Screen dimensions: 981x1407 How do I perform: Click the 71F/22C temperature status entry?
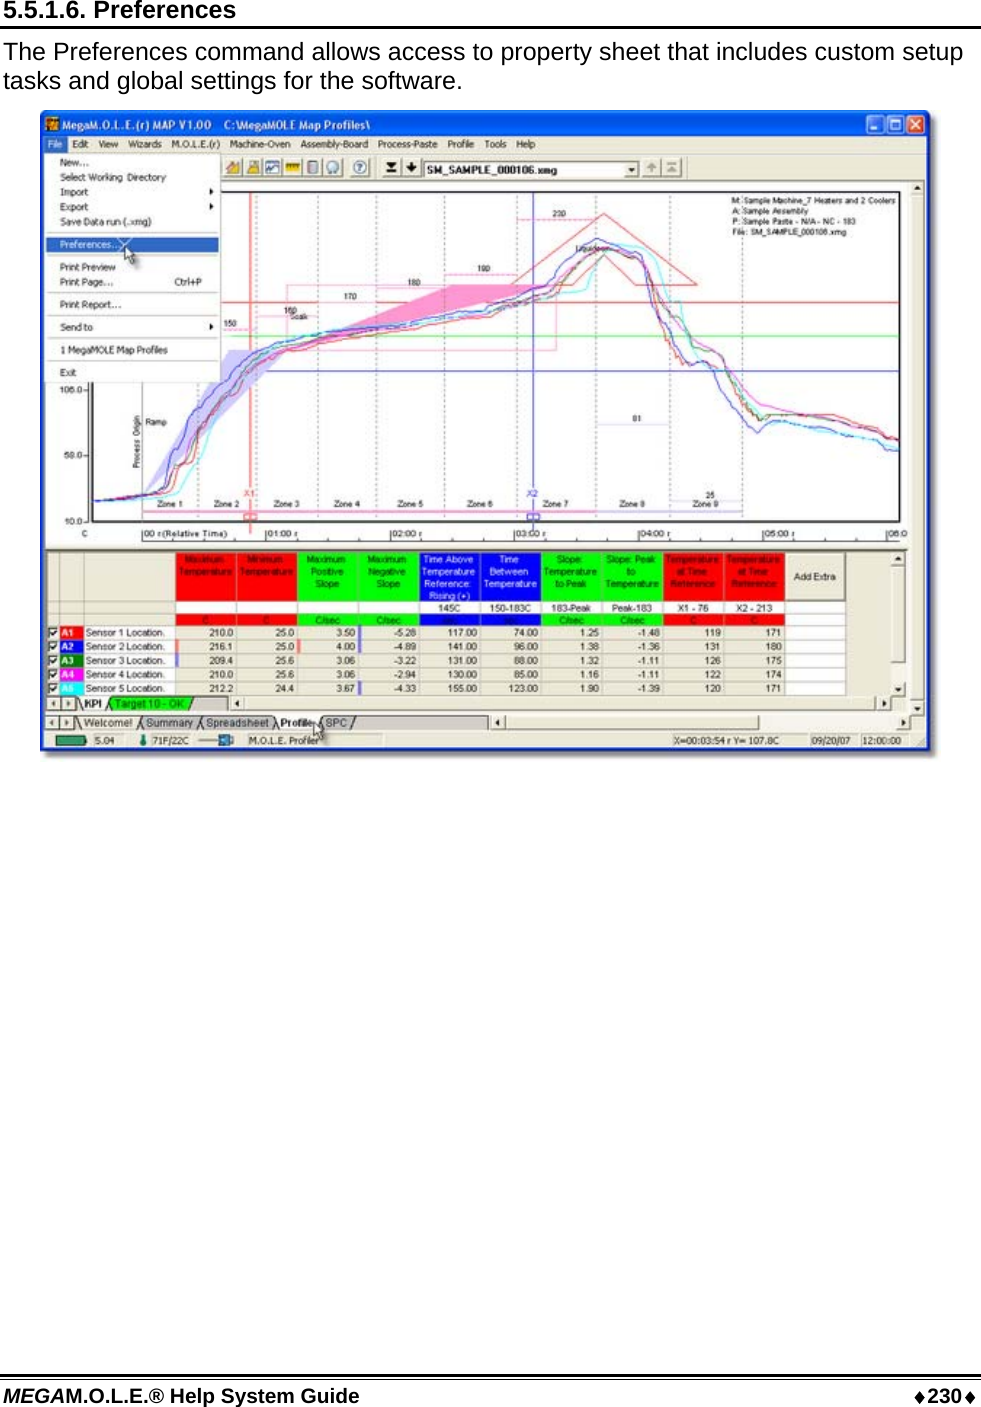[170, 741]
